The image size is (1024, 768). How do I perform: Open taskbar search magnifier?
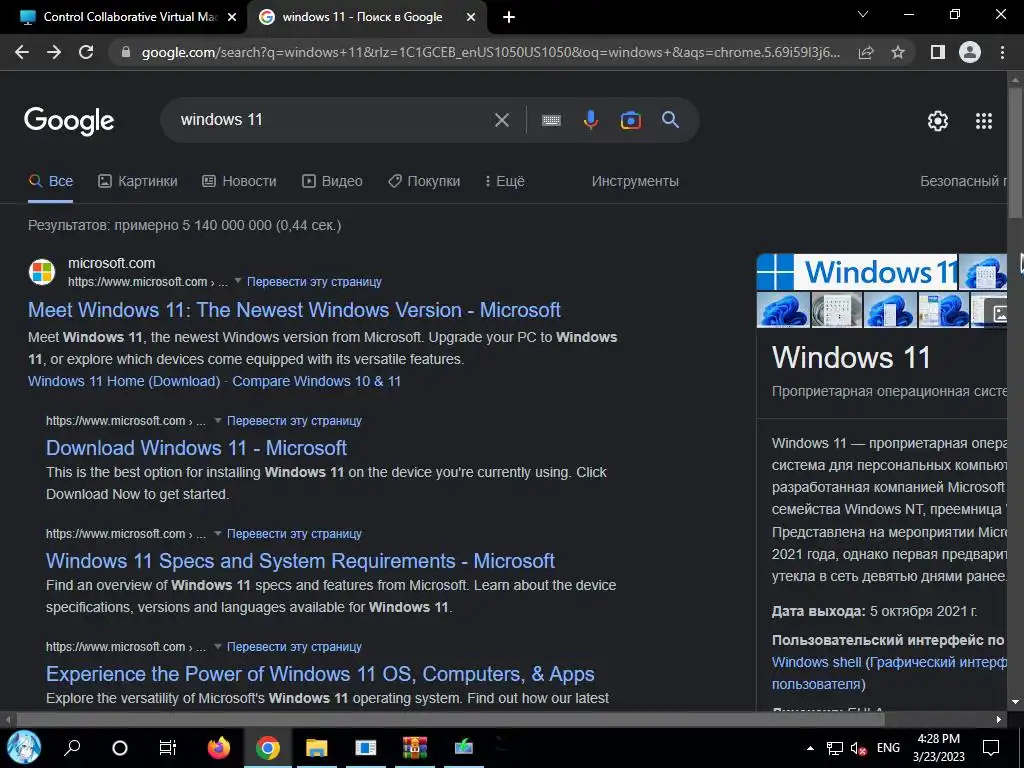(x=72, y=747)
